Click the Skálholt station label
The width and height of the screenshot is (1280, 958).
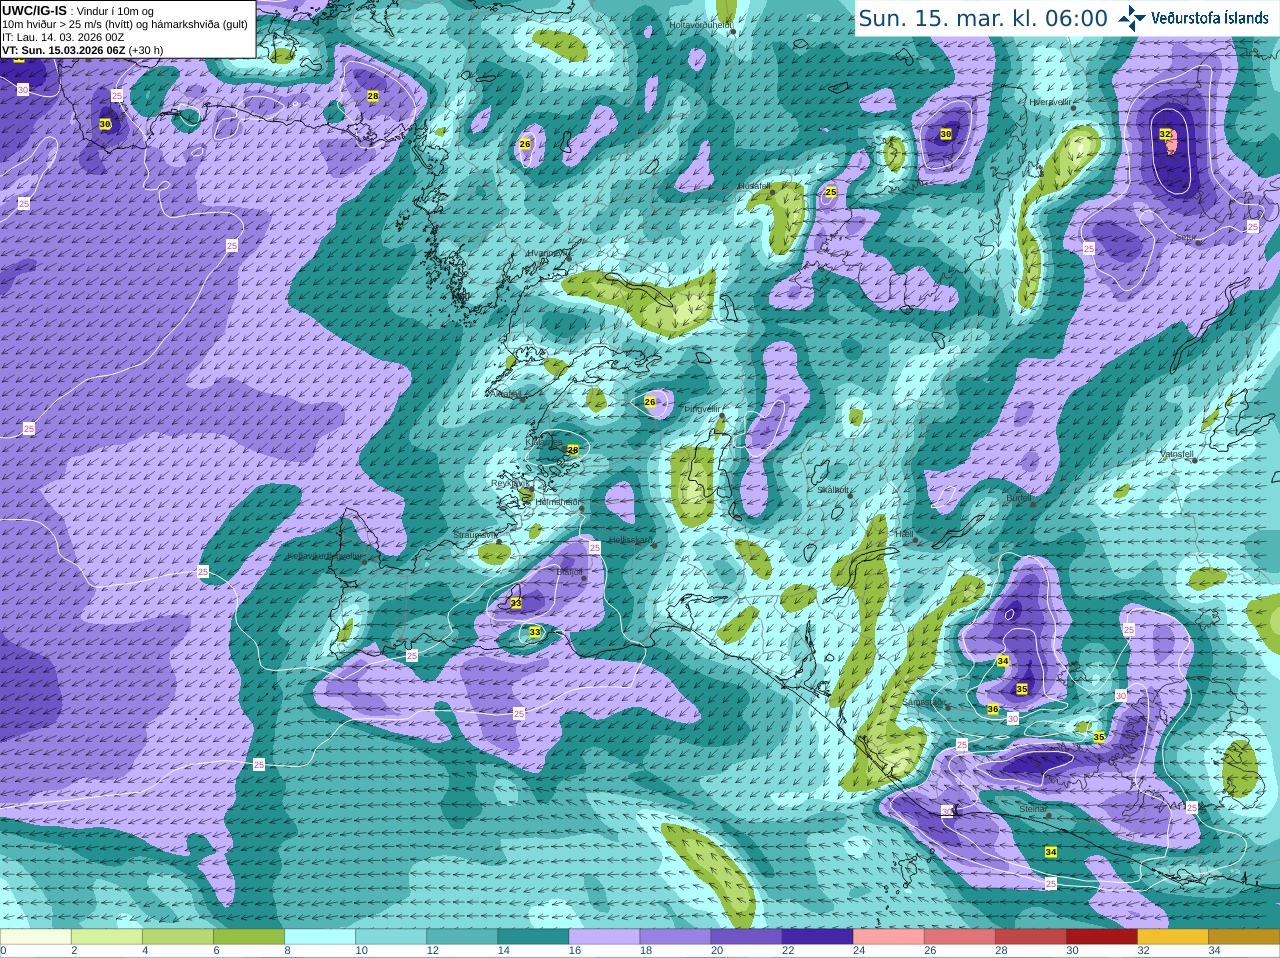click(x=833, y=490)
